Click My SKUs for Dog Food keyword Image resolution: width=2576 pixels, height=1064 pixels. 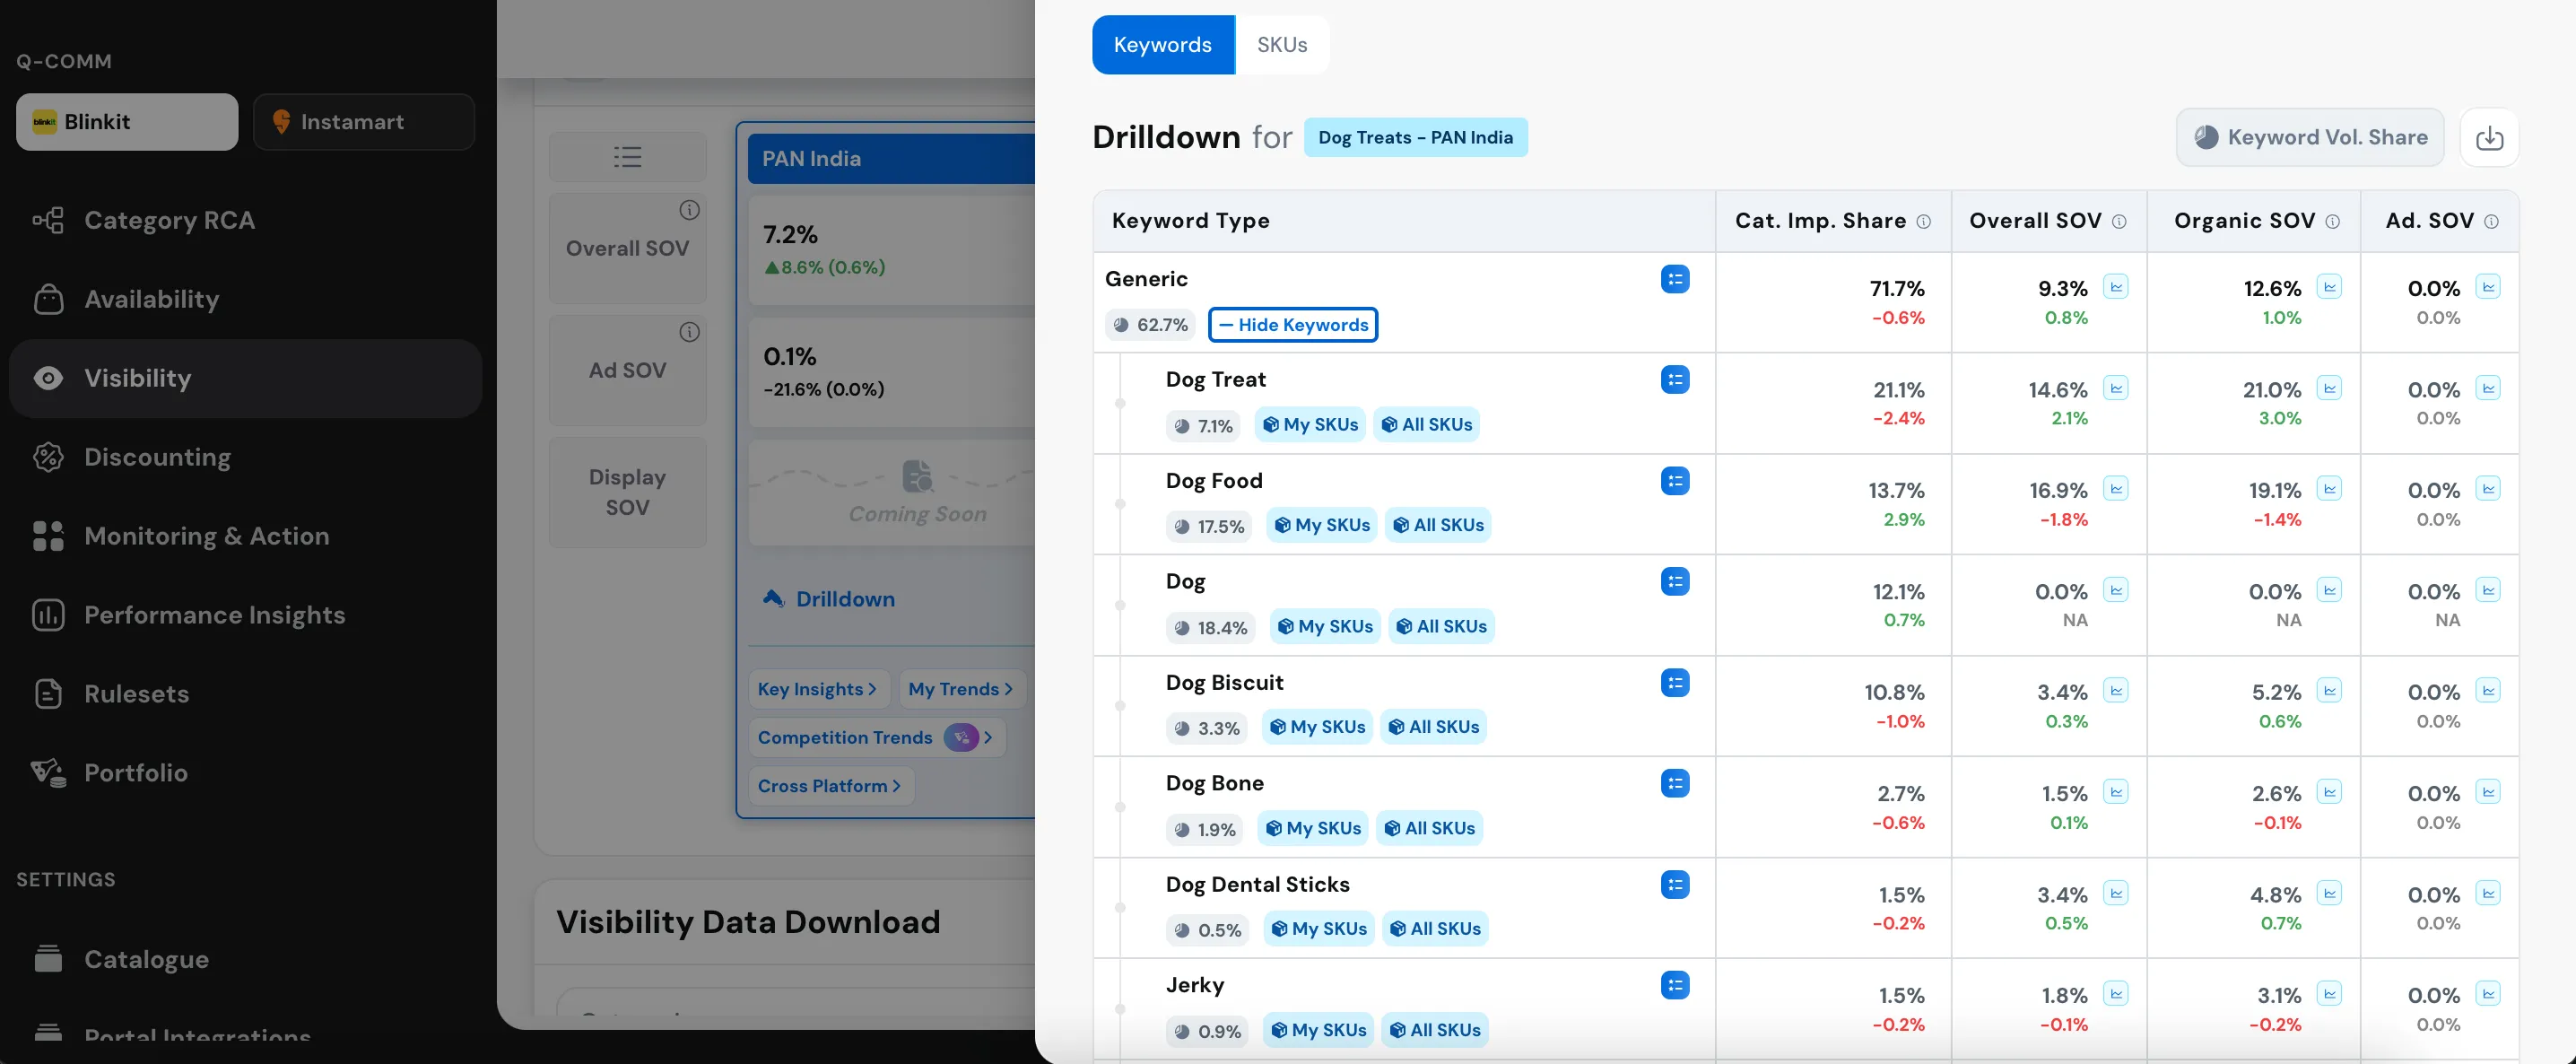pyautogui.click(x=1321, y=525)
